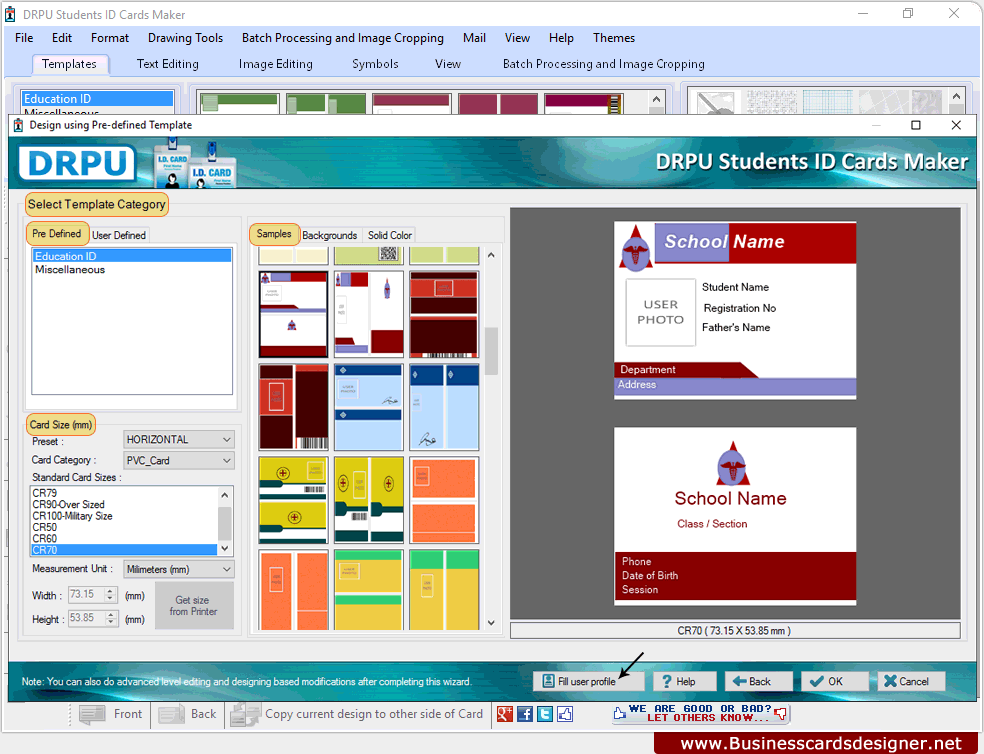Confirm the template with OK
984x754 pixels.
tap(834, 681)
